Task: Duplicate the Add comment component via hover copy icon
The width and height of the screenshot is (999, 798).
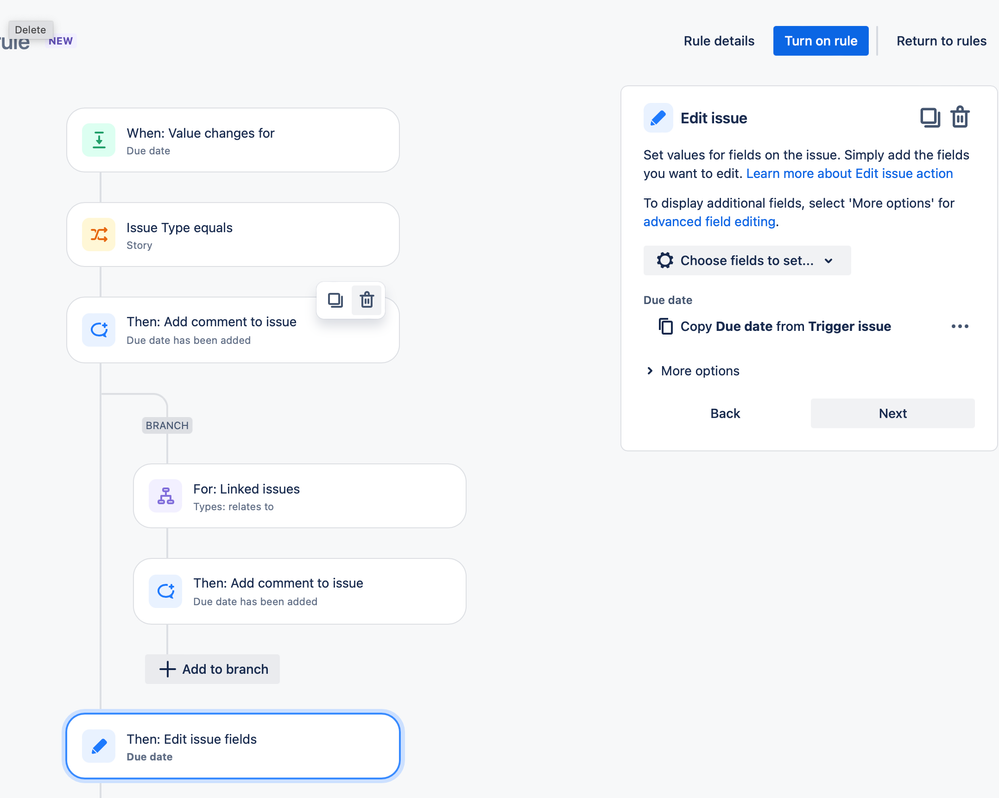Action: 335,300
